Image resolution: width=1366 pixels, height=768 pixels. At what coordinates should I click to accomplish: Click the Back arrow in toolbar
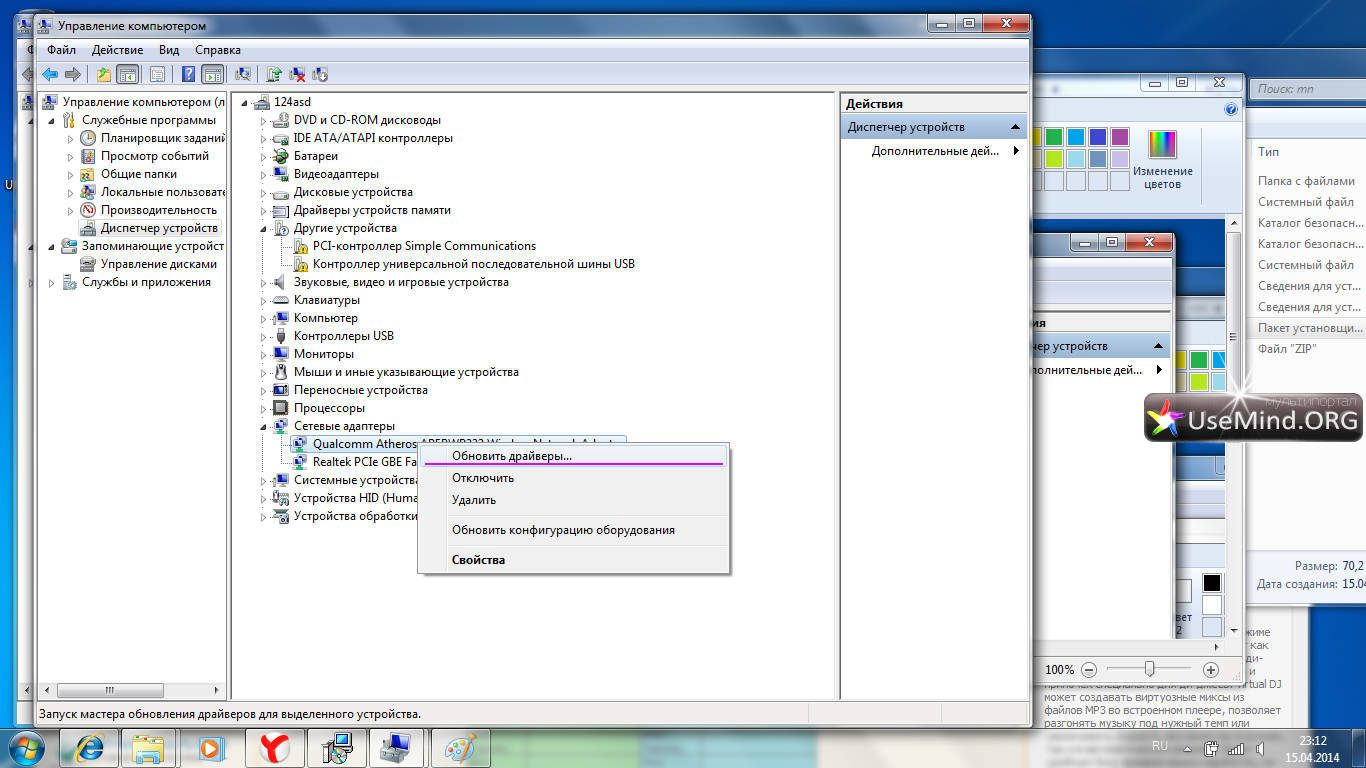point(50,74)
